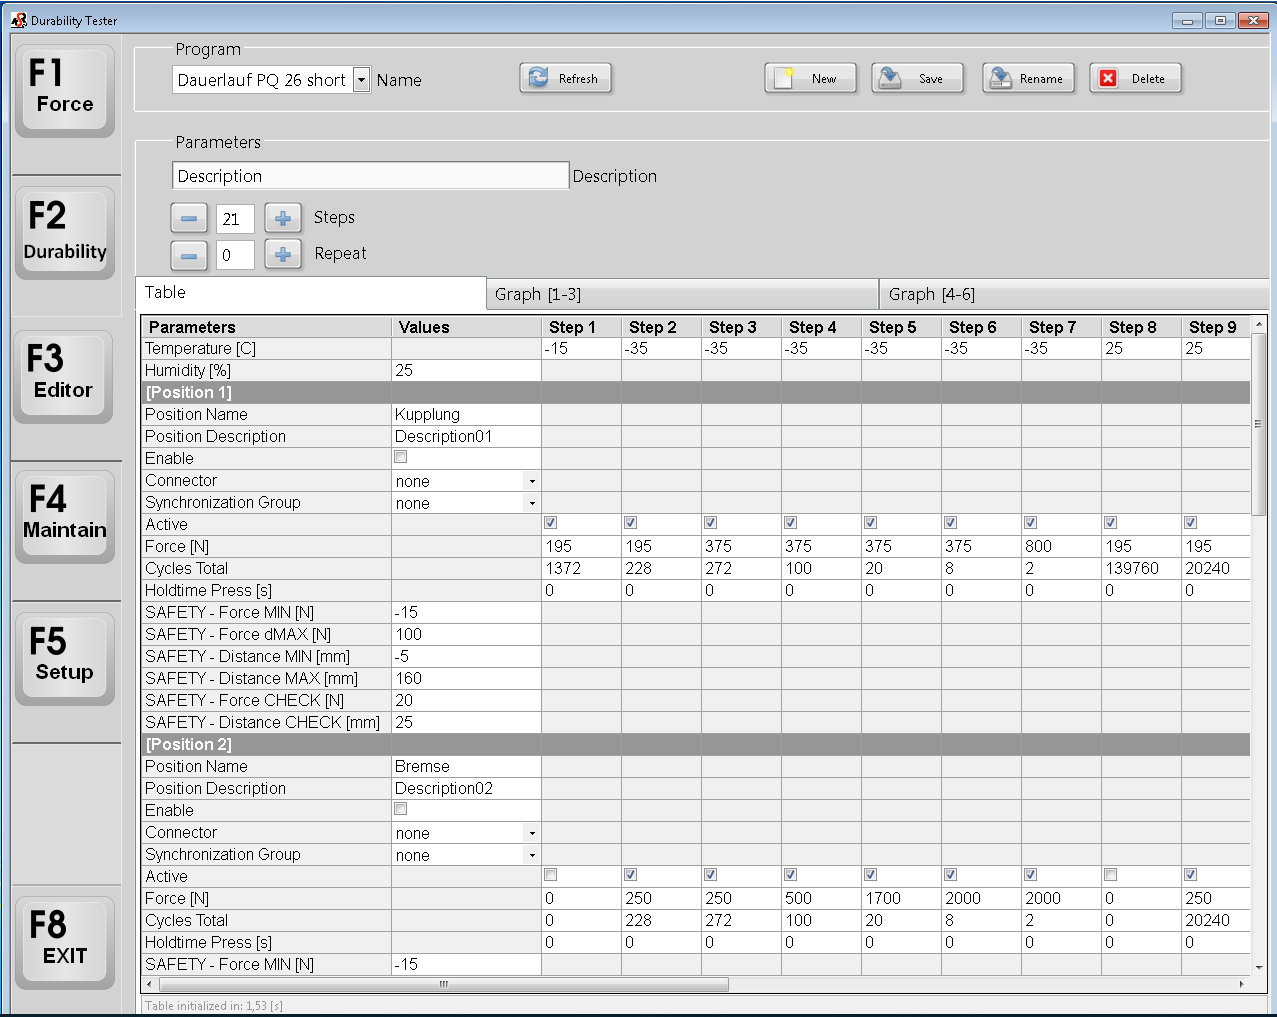This screenshot has width=1277, height=1017.
Task: Select the Humidity value cell 25
Action: [x=466, y=370]
